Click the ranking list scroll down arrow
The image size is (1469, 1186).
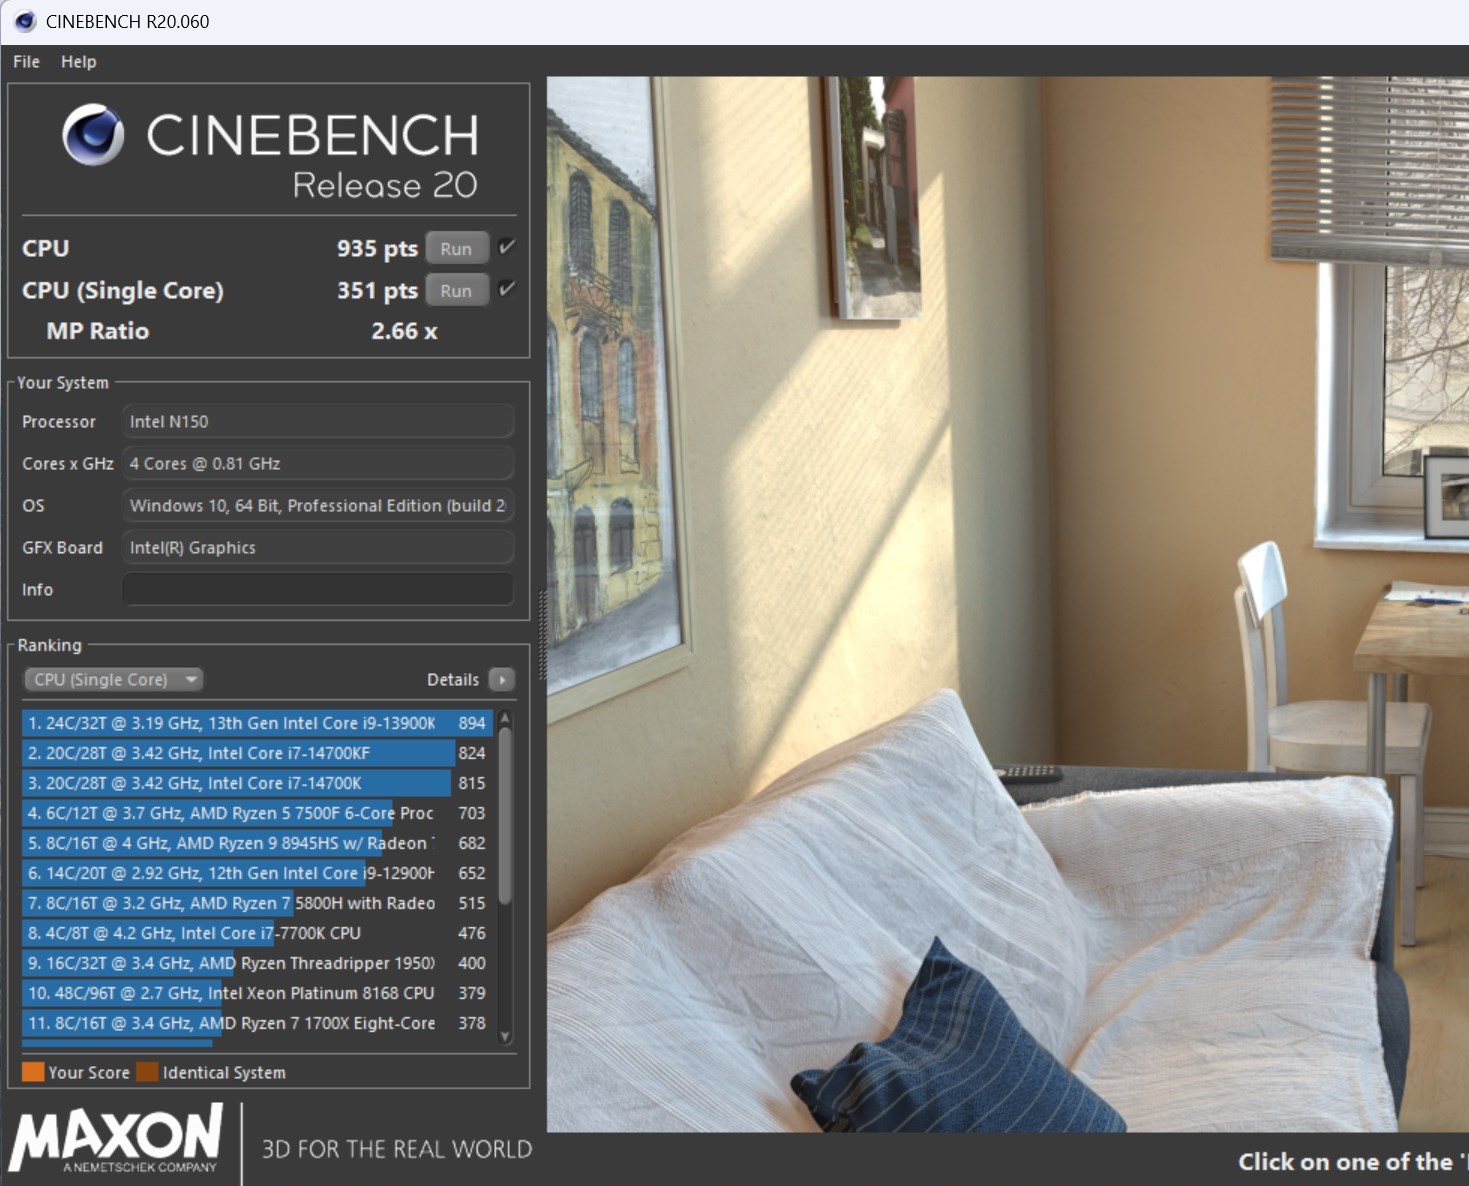click(x=505, y=1037)
